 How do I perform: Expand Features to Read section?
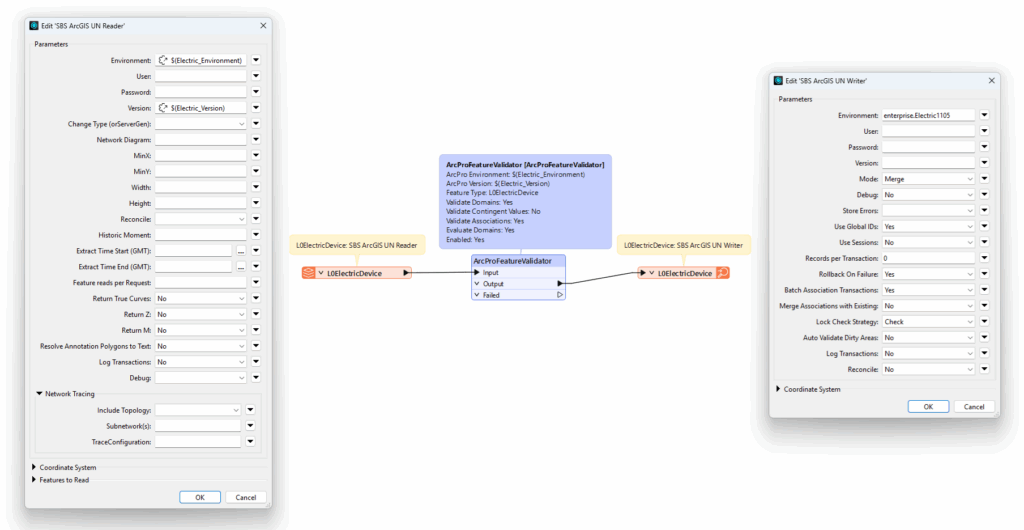(x=33, y=480)
